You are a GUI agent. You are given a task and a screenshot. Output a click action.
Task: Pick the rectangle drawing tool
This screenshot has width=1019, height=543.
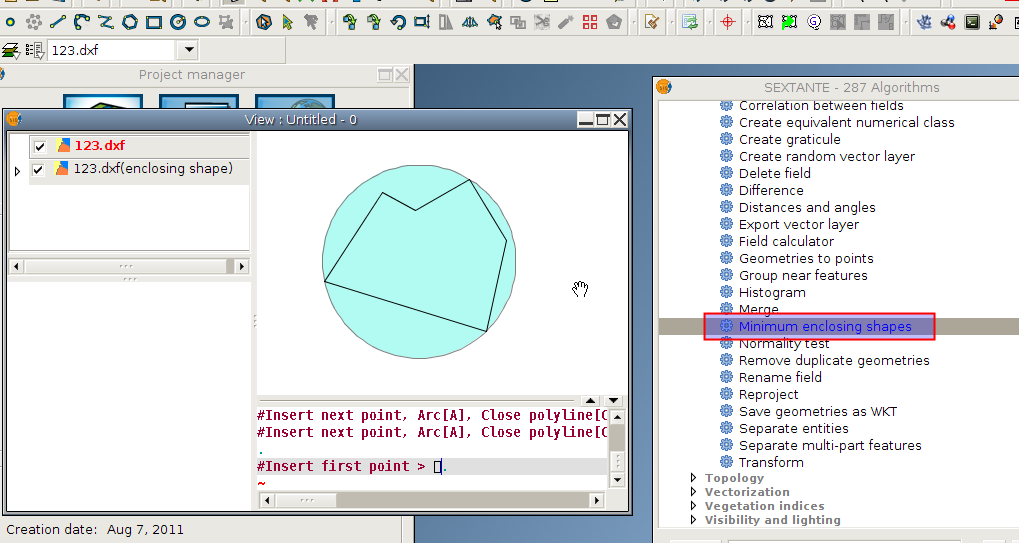(154, 21)
